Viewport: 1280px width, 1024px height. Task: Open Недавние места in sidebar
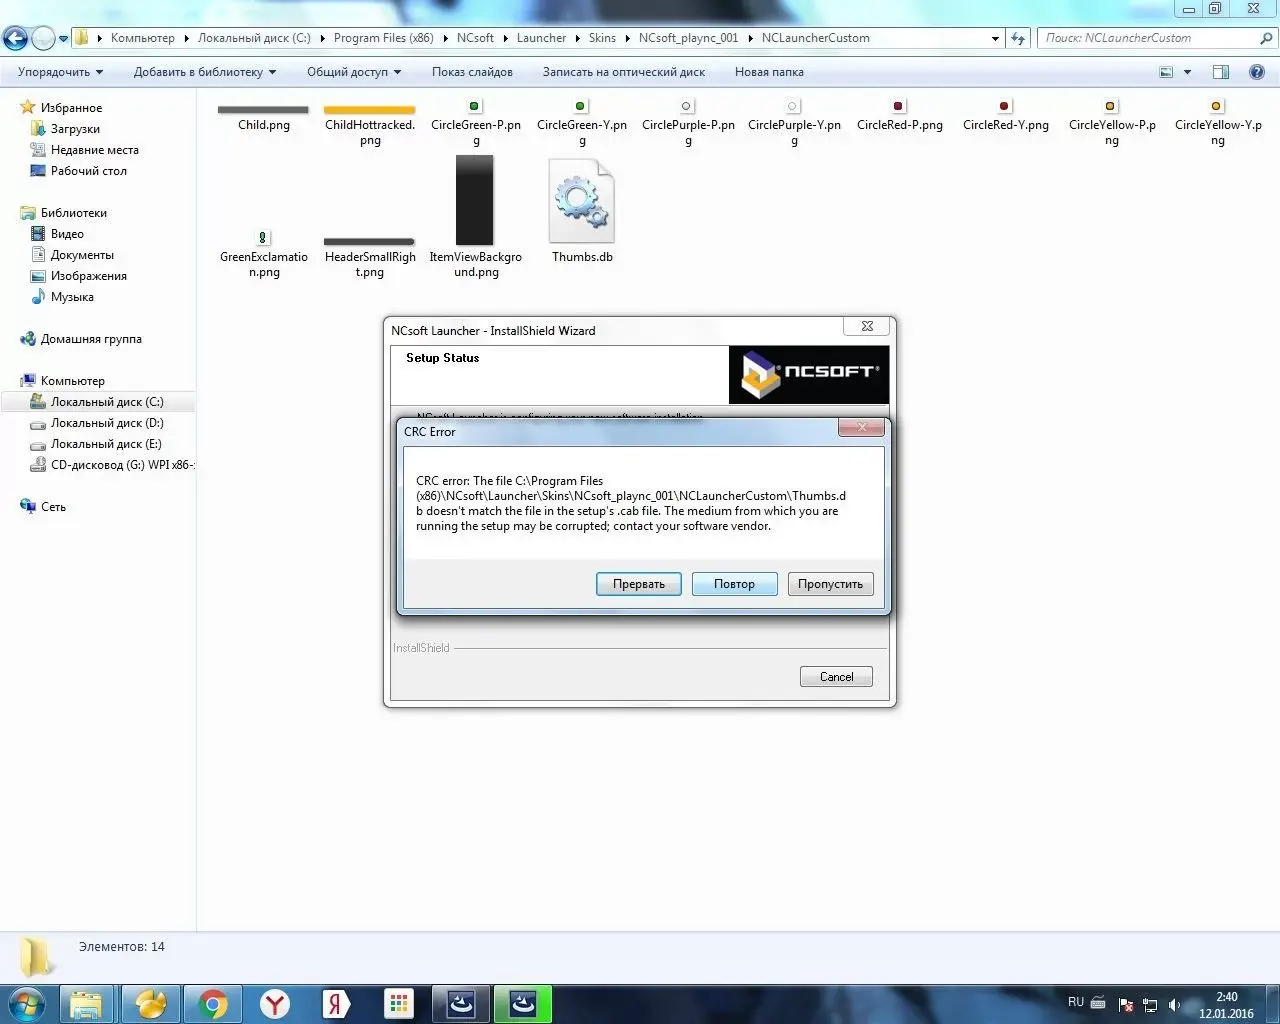coord(95,150)
